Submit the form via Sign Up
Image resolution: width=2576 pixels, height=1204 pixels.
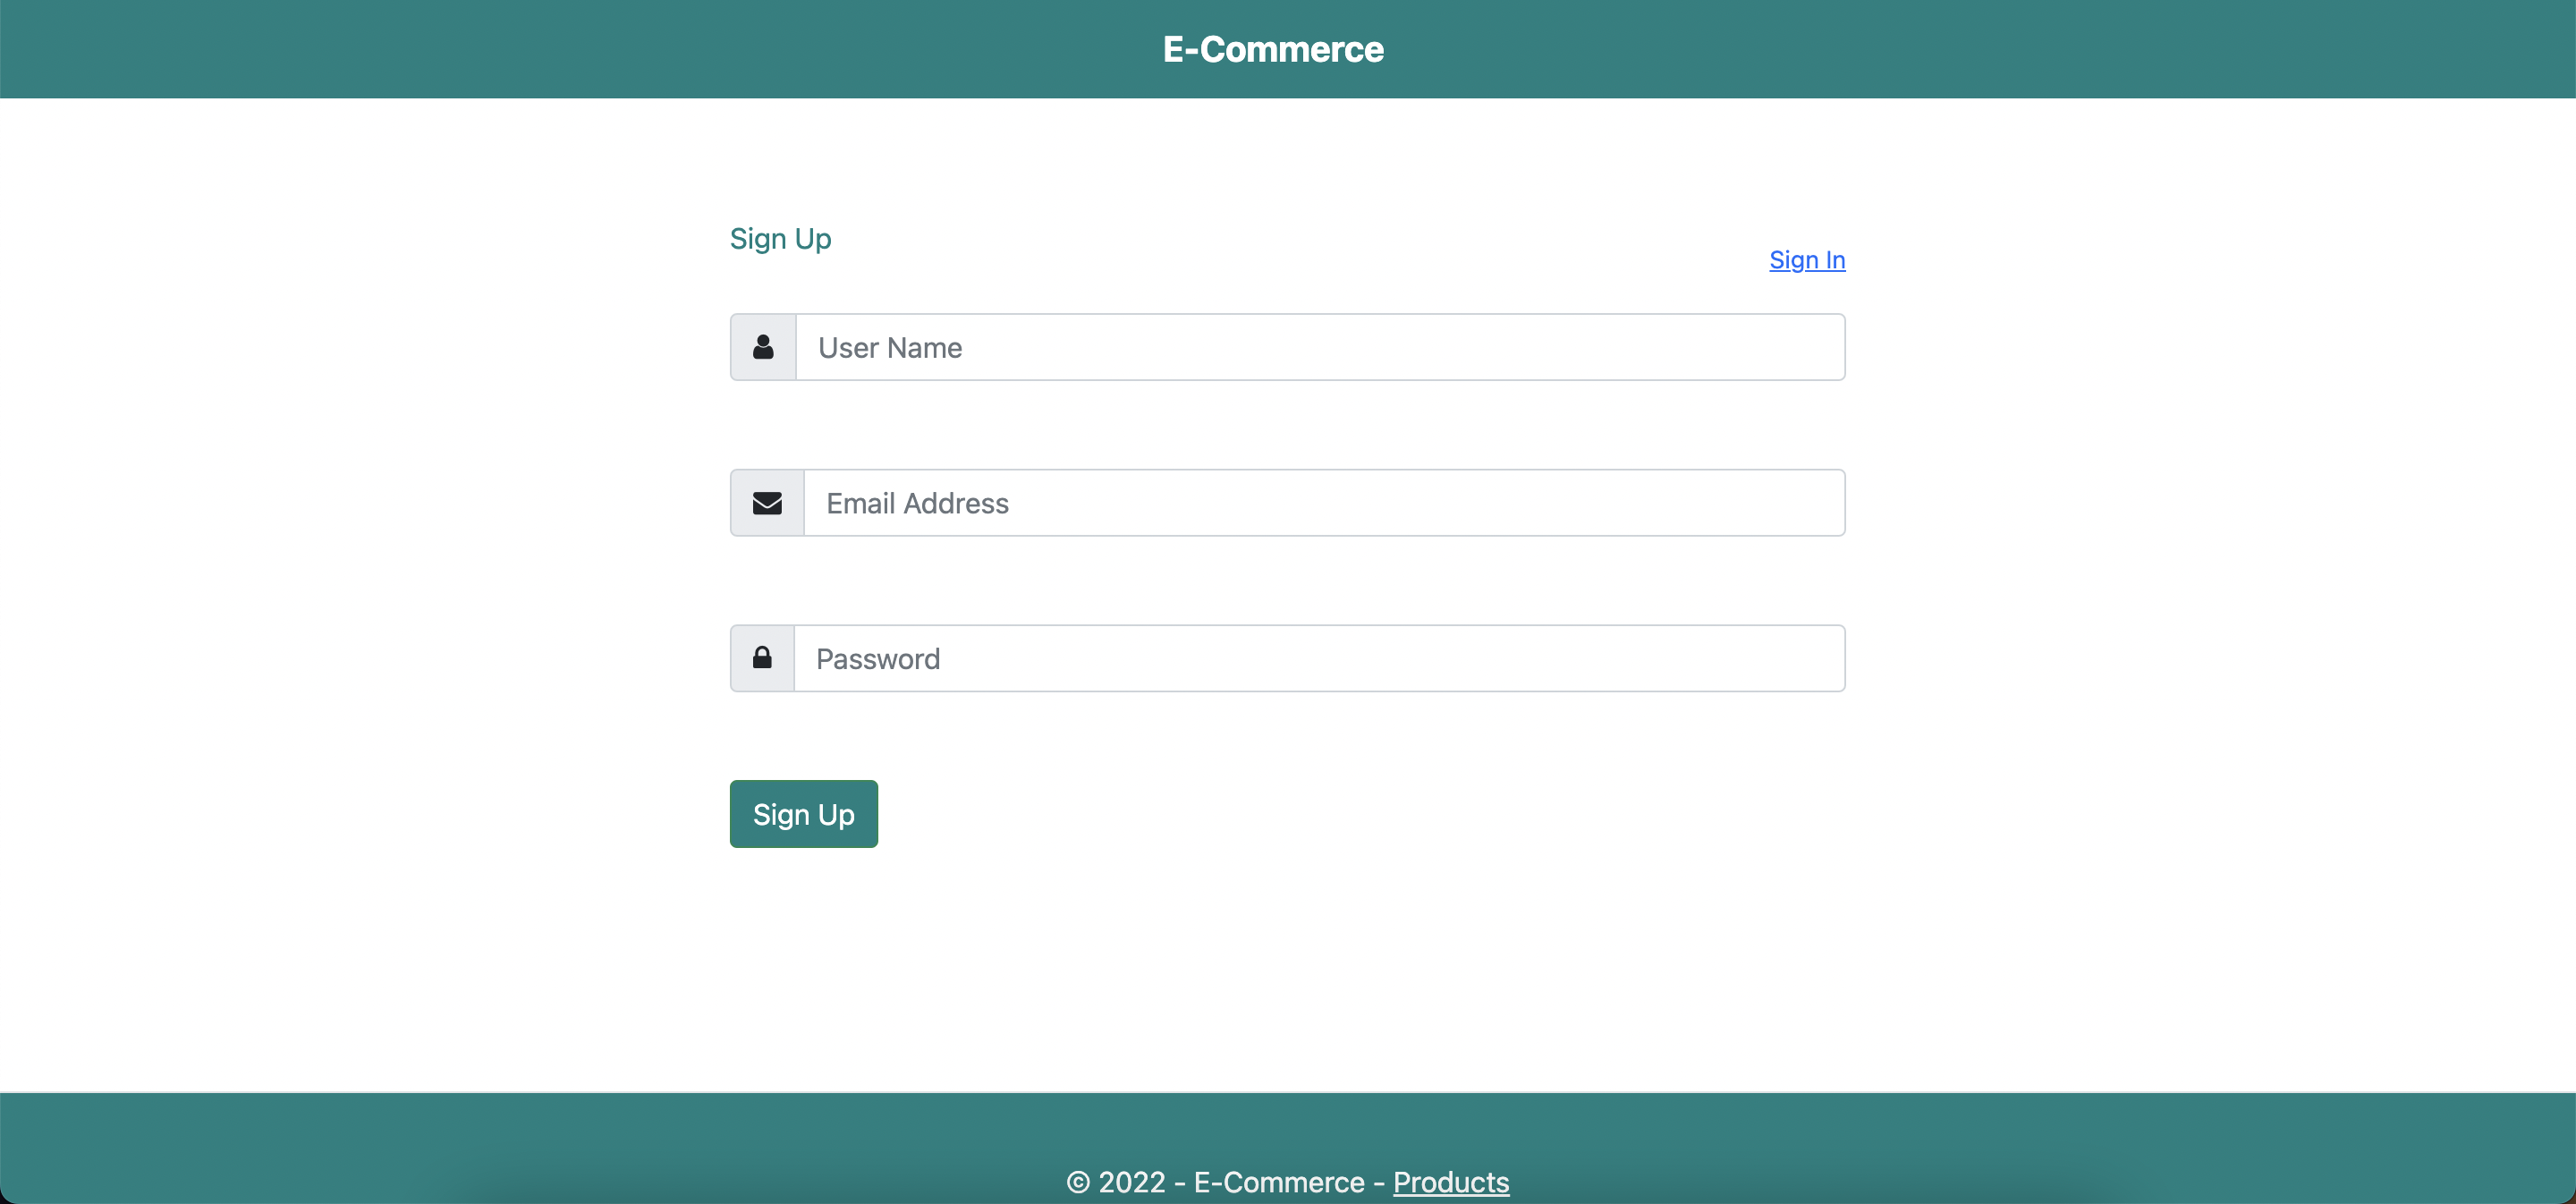click(803, 813)
